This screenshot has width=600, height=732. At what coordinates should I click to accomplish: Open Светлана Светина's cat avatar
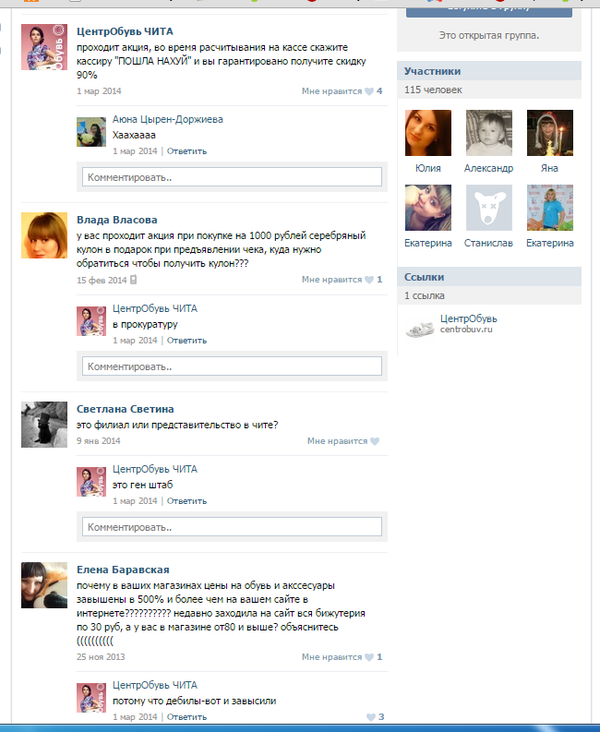click(x=44, y=424)
